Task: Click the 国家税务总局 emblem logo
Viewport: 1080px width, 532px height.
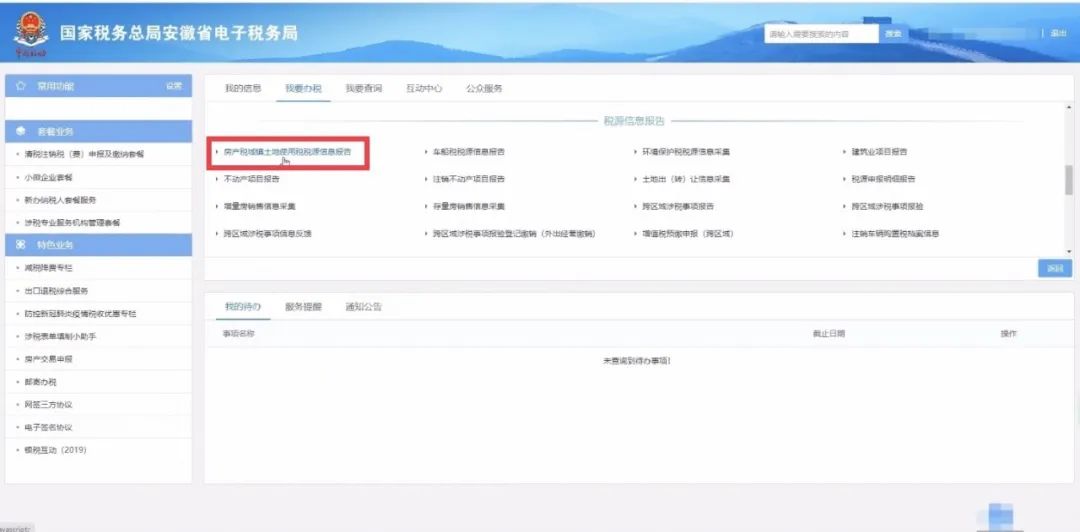Action: pyautogui.click(x=31, y=34)
